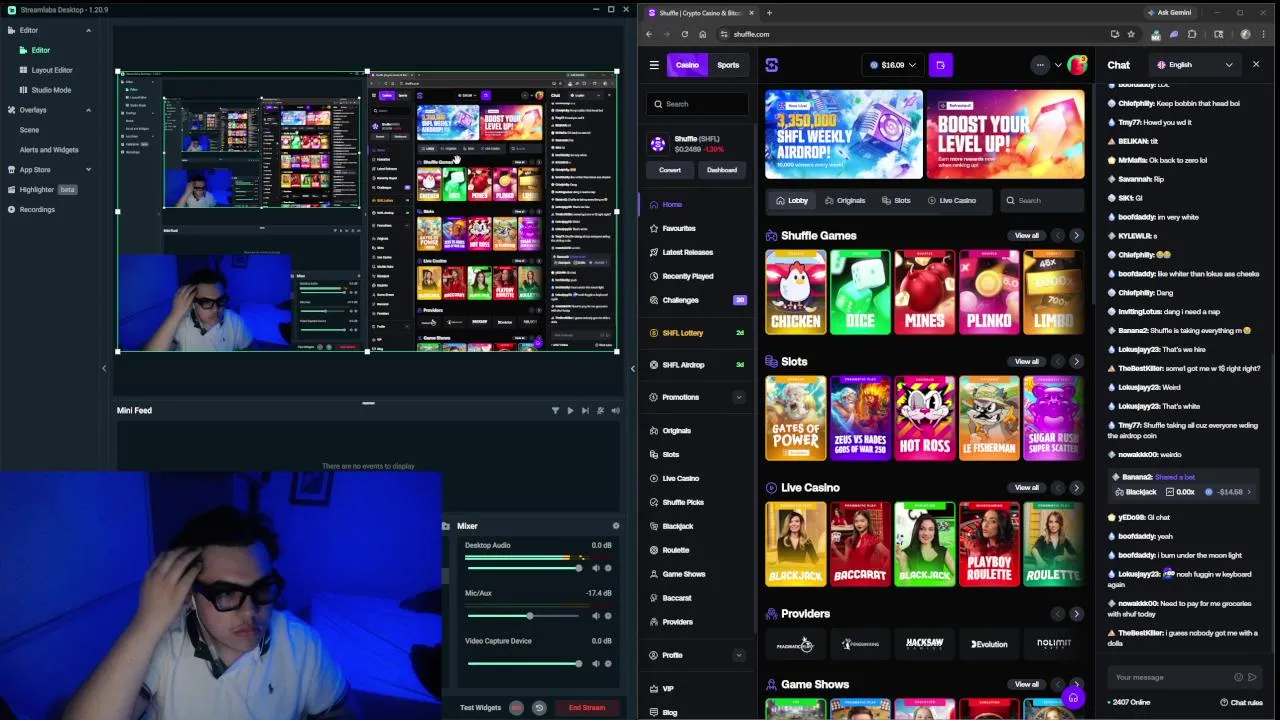Open the Chicken game thumbnail

796,292
